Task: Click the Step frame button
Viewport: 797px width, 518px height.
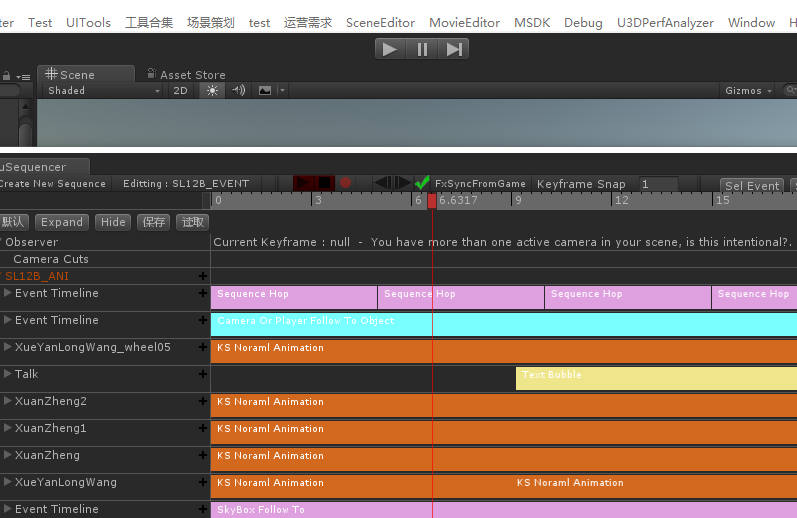Action: point(454,49)
